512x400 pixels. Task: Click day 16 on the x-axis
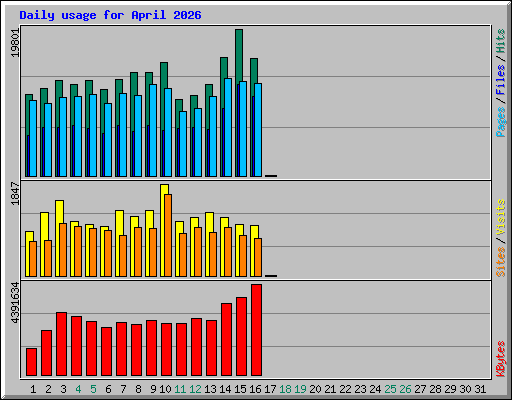click(255, 389)
